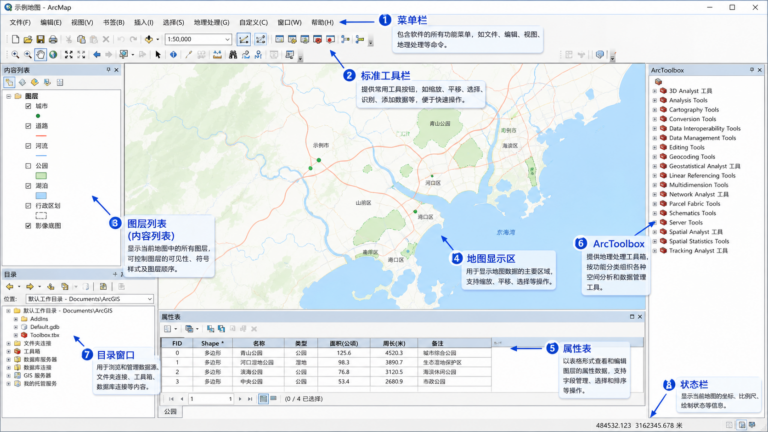Screen dimensions: 768x432
Task: Close the ArcToolbox panel
Action: click(x=760, y=70)
